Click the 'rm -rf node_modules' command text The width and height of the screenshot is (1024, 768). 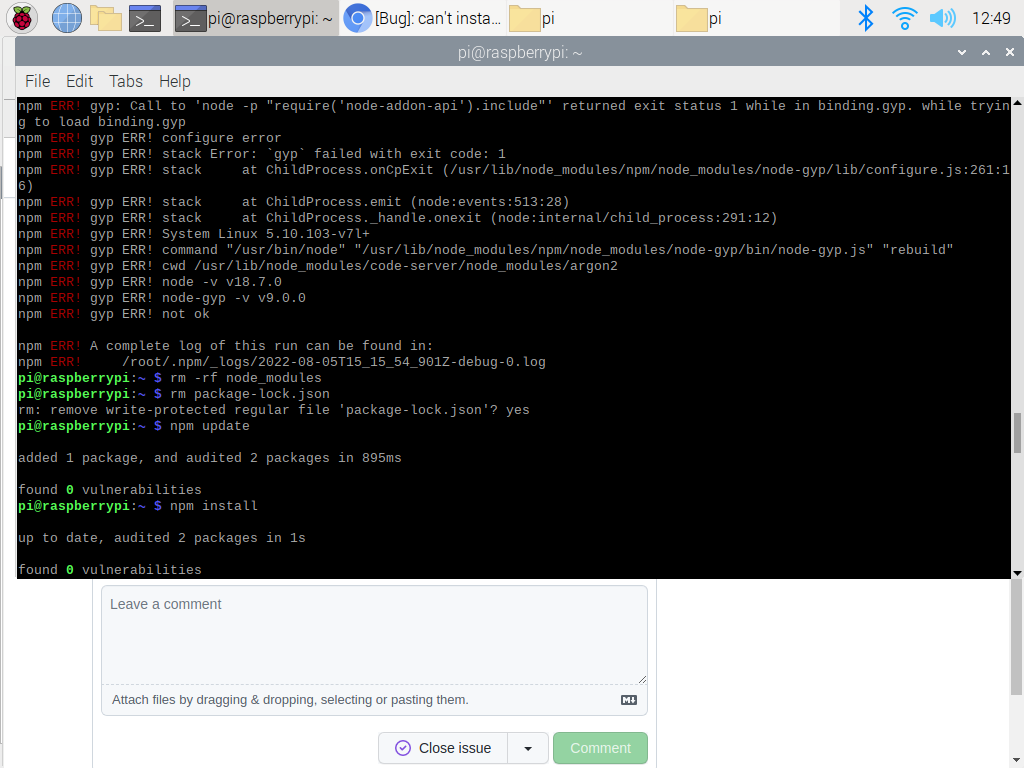[x=246, y=378]
